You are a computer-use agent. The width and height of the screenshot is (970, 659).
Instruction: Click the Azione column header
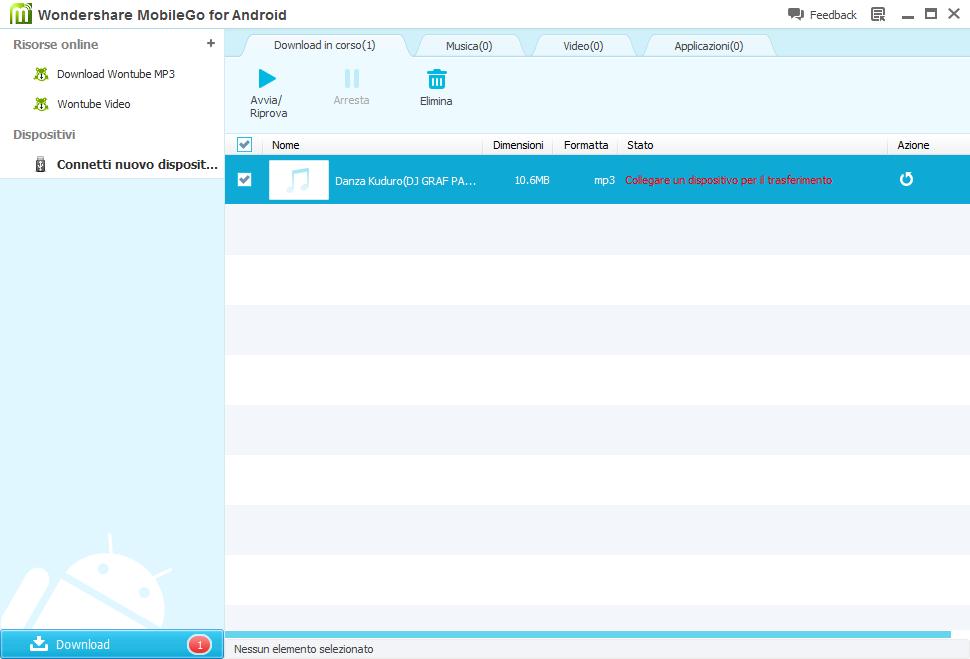[913, 145]
